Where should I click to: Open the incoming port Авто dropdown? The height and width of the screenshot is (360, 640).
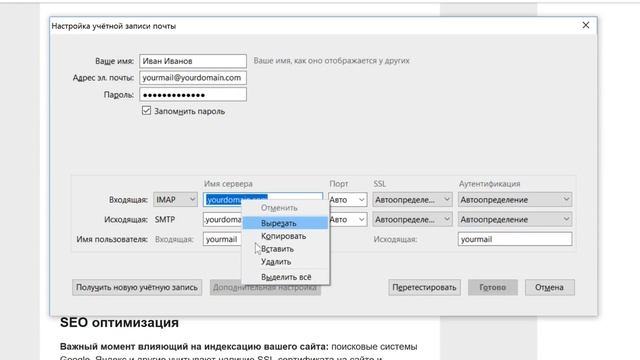point(347,200)
